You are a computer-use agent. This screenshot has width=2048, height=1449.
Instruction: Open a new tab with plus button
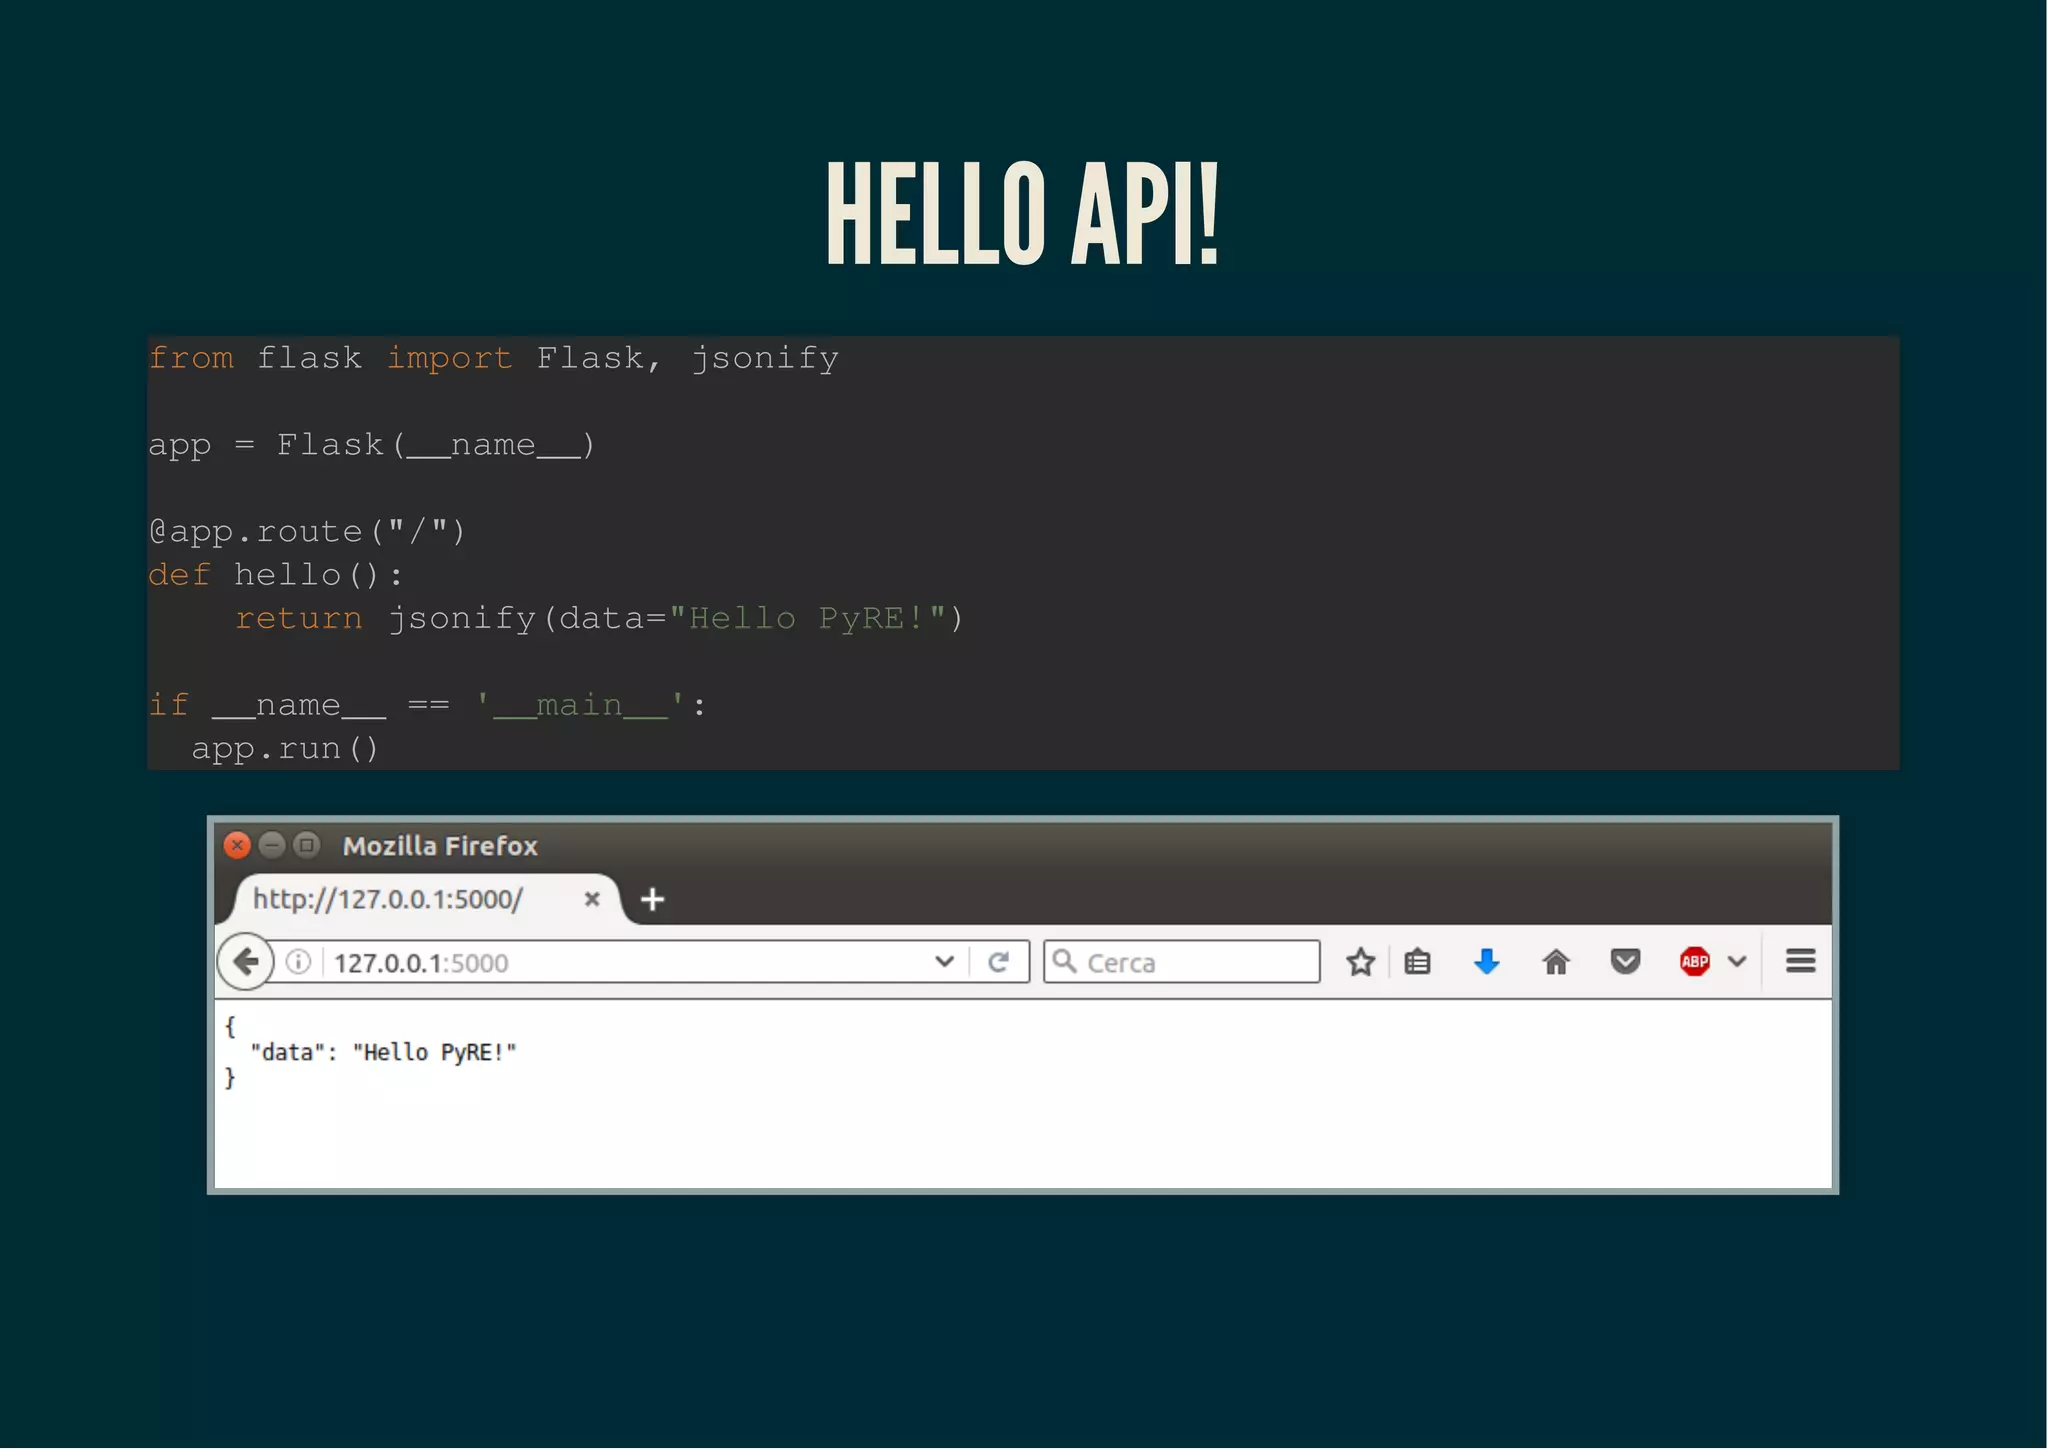pos(652,899)
